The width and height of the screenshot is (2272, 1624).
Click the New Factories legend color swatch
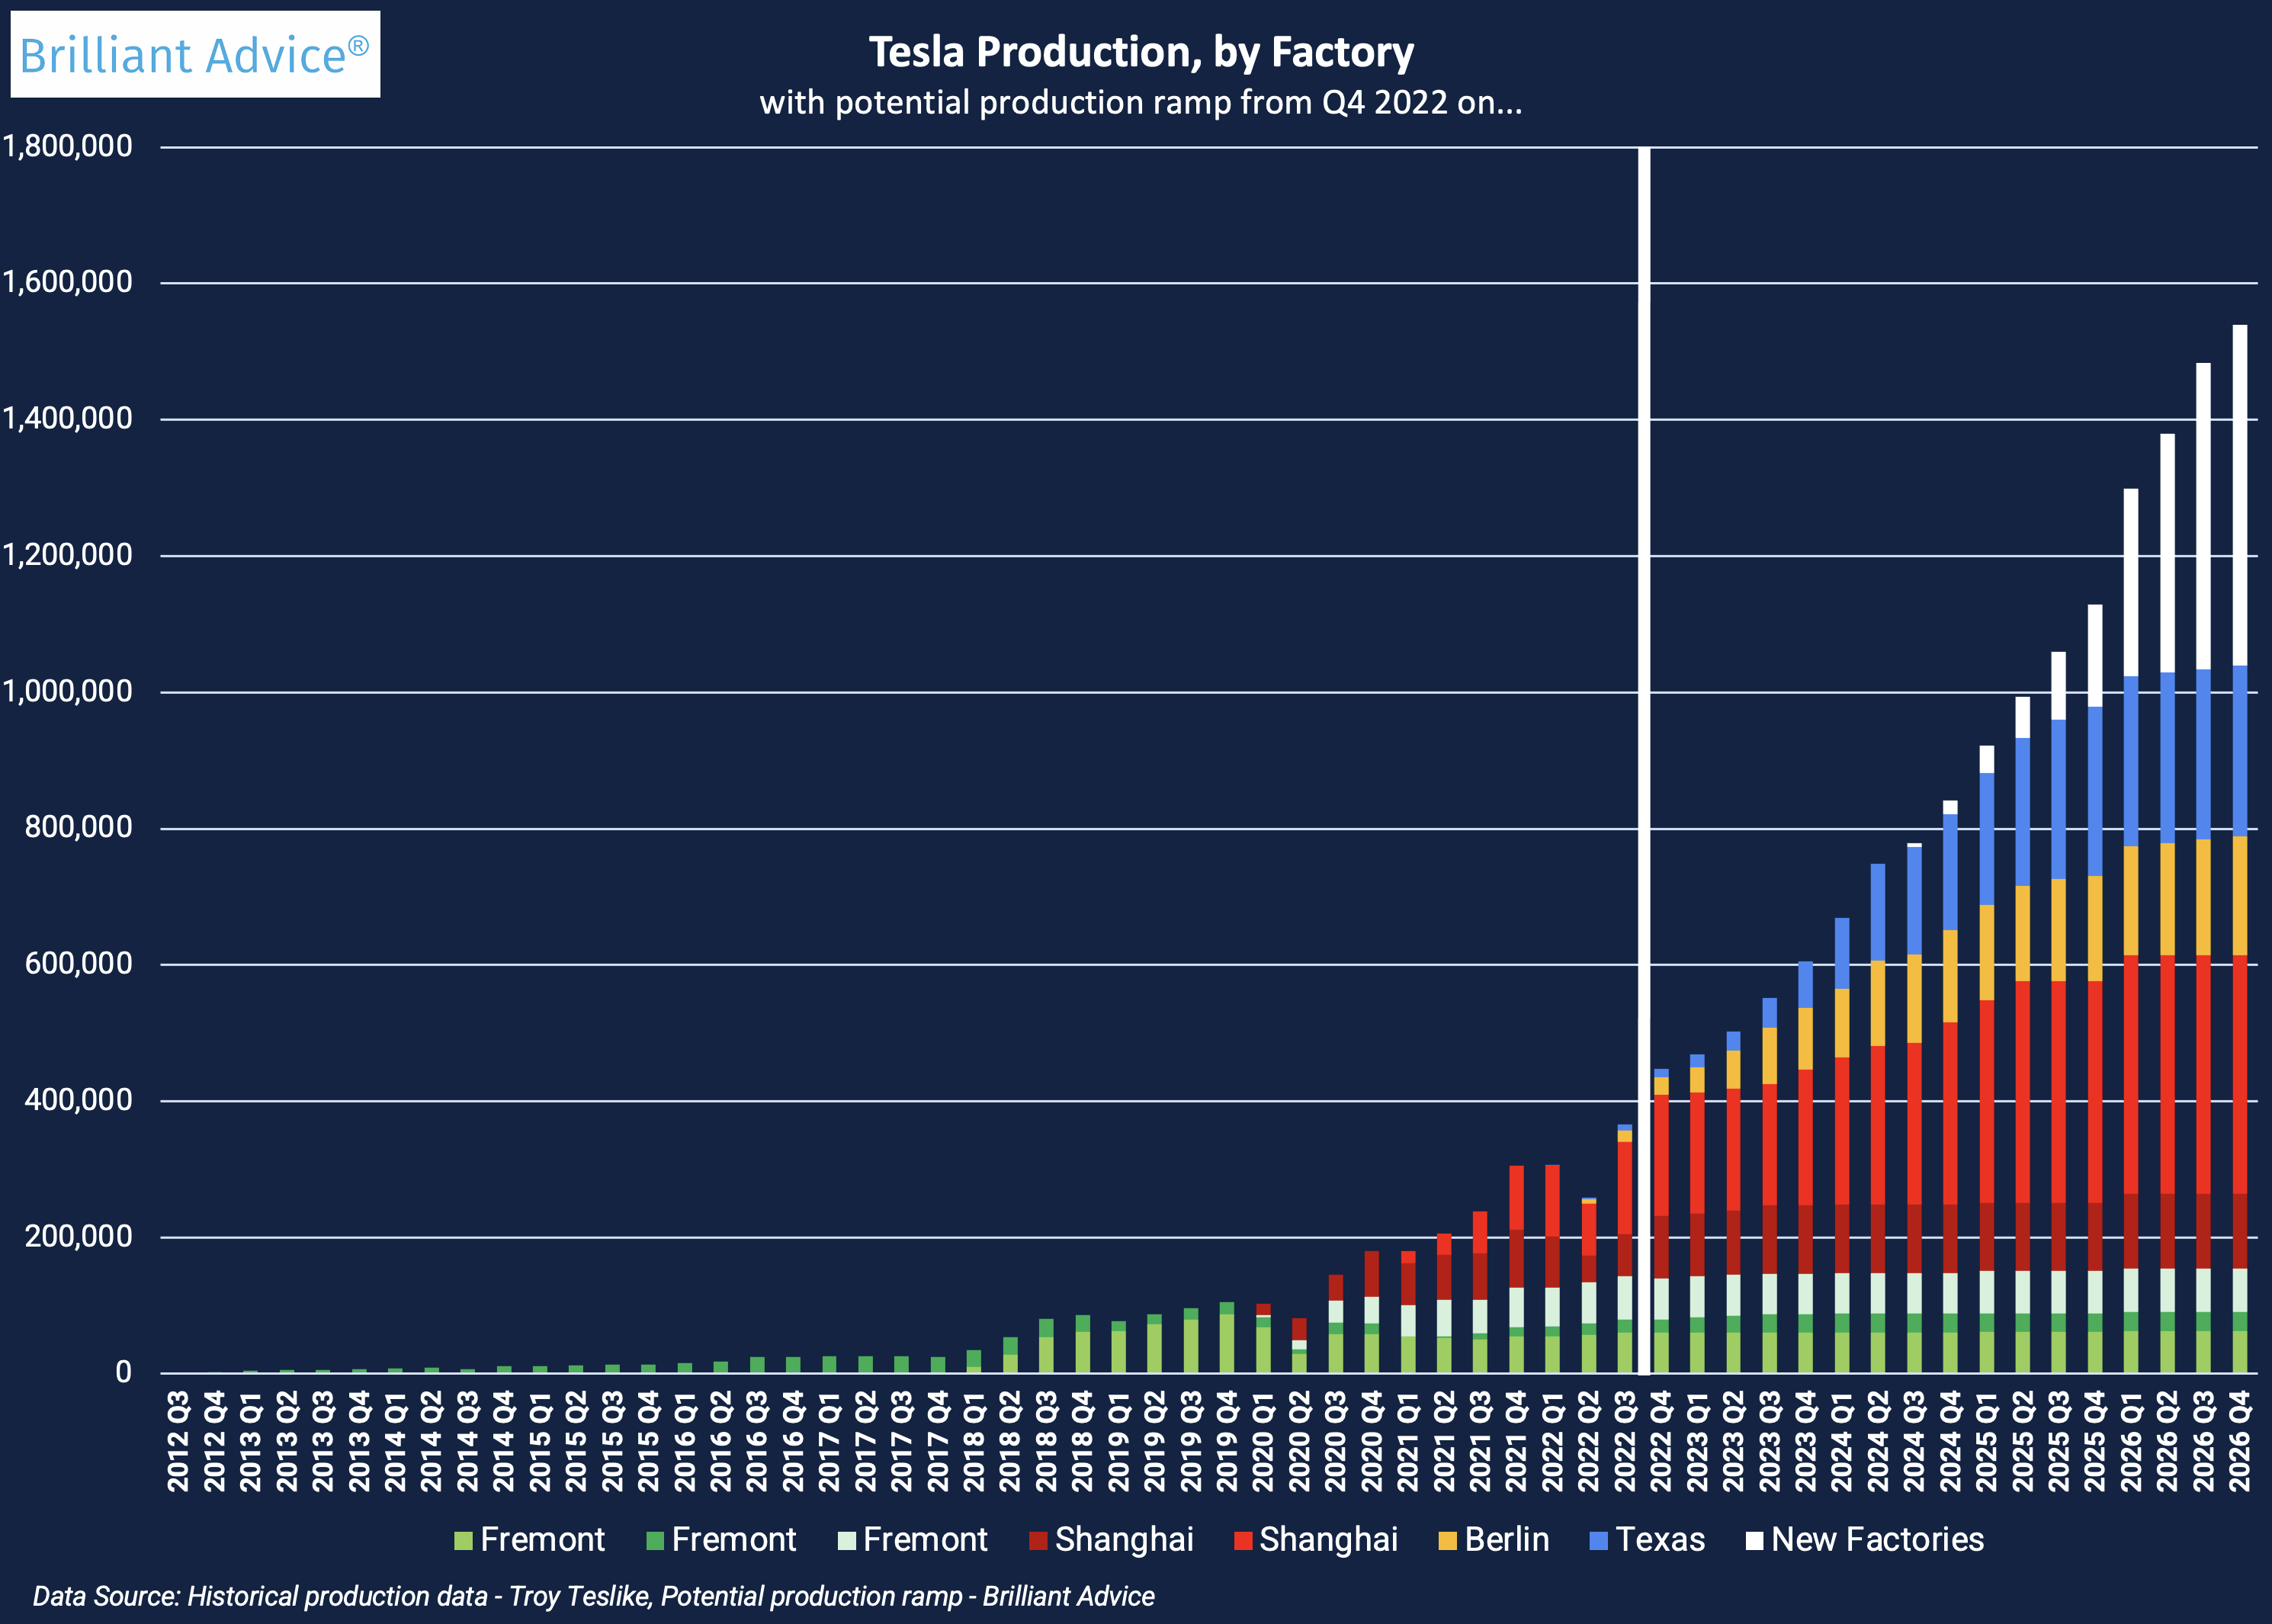tap(1754, 1540)
